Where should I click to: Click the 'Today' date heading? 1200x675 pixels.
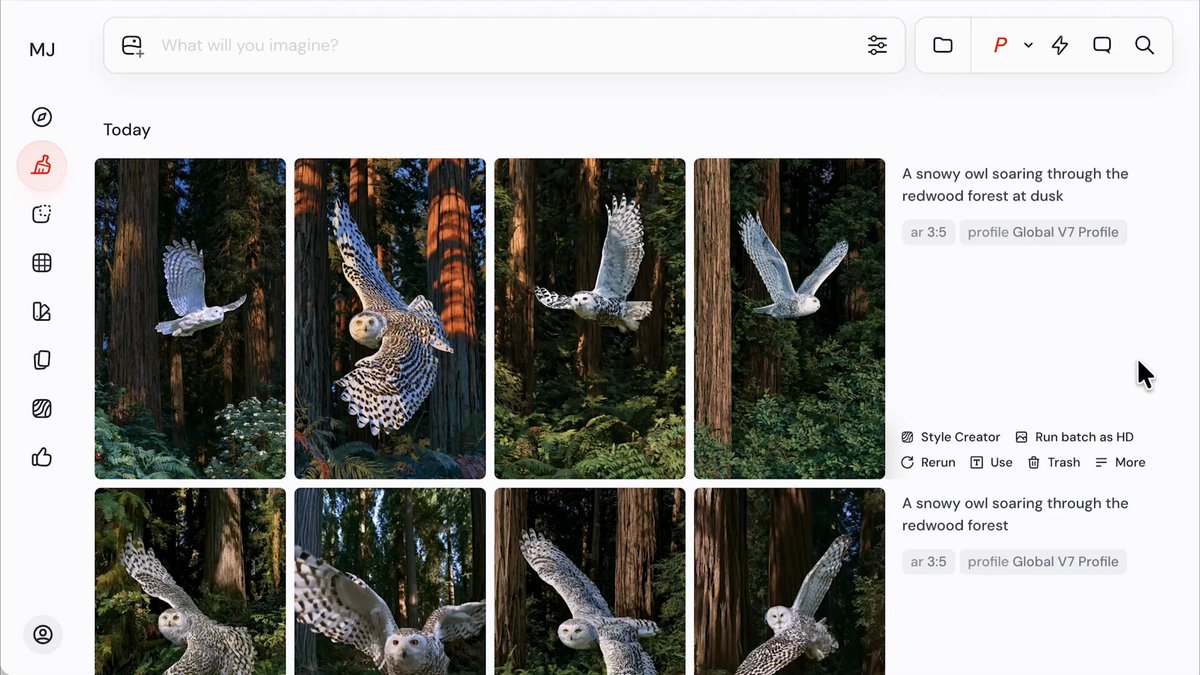pyautogui.click(x=127, y=130)
